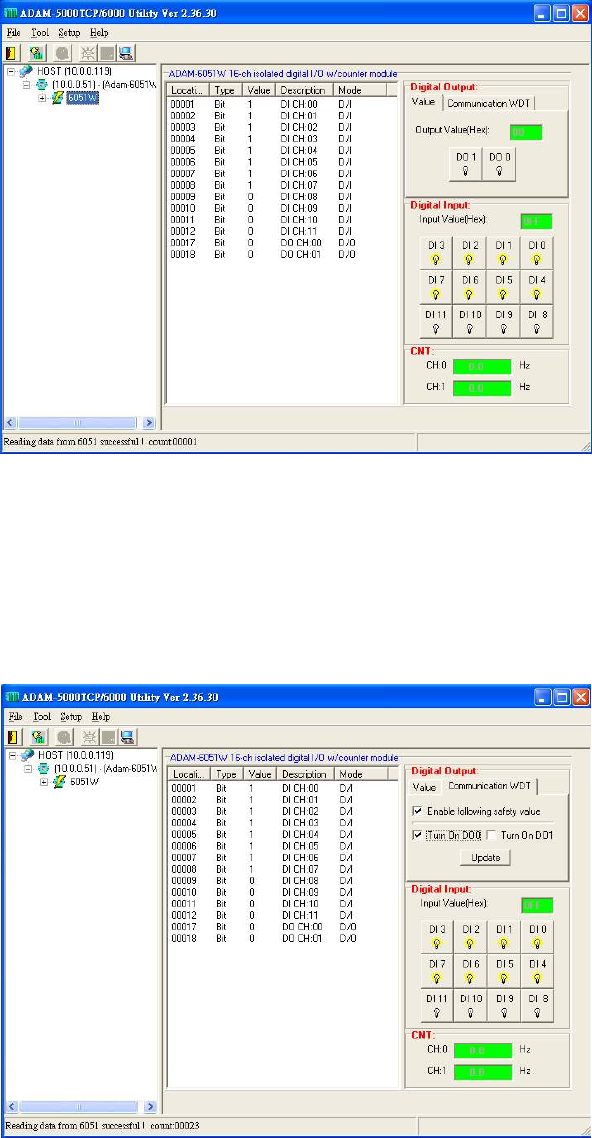Switch to Value tab in count:00023 window
Viewport: 592px width, 1138px height.
(x=424, y=787)
